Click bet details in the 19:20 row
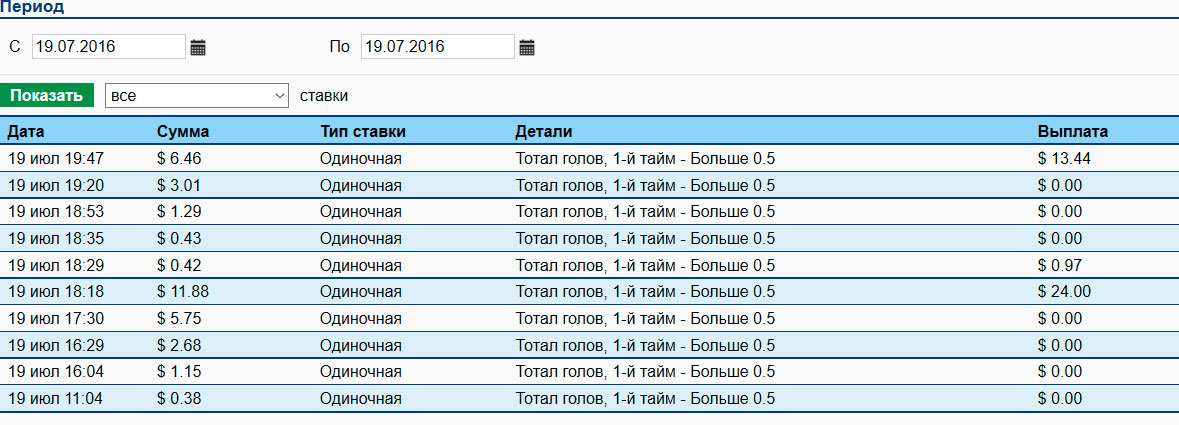Viewport: 1179px width, 425px height. point(645,185)
